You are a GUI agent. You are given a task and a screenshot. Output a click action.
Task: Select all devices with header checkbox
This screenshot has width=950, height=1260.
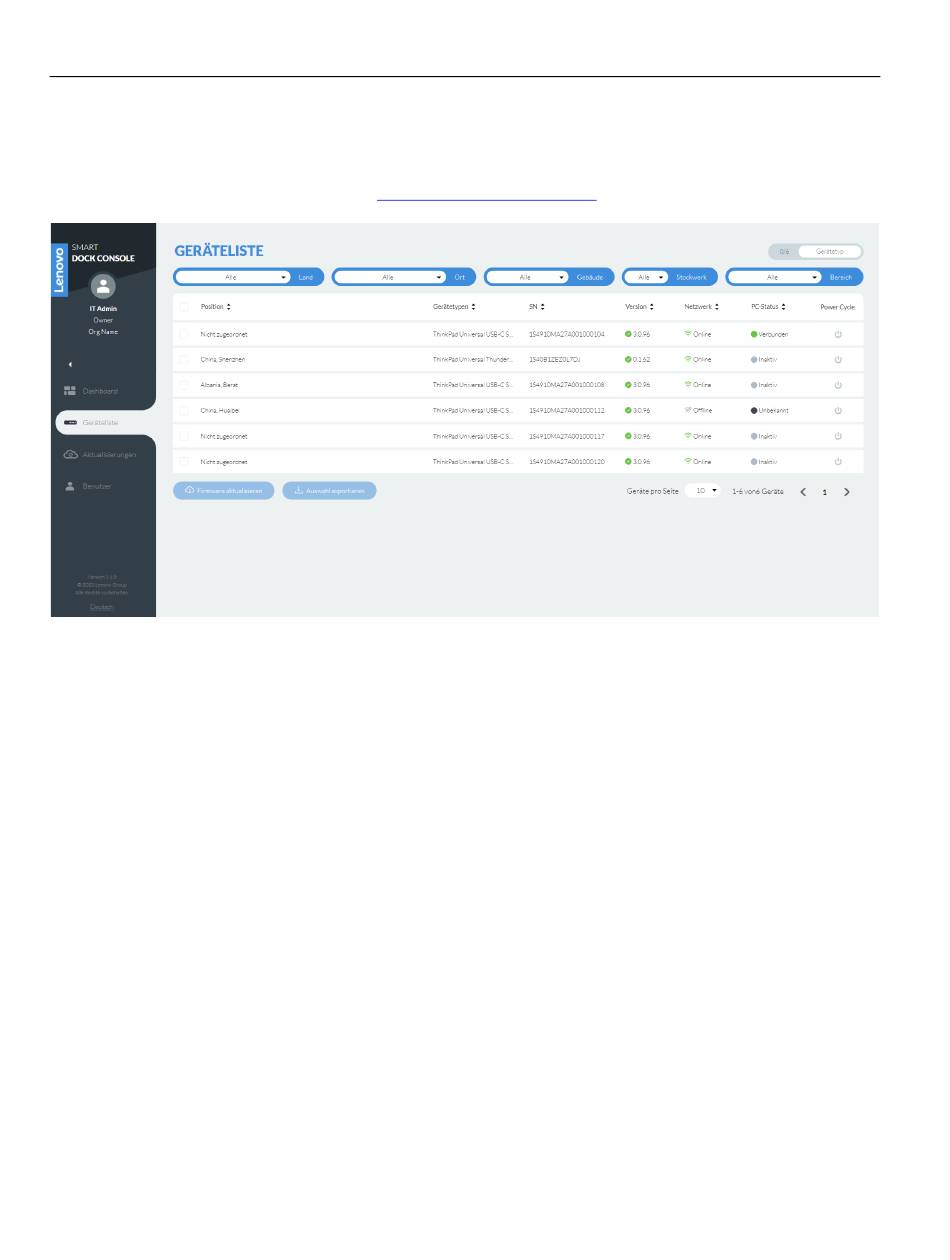pyautogui.click(x=184, y=307)
